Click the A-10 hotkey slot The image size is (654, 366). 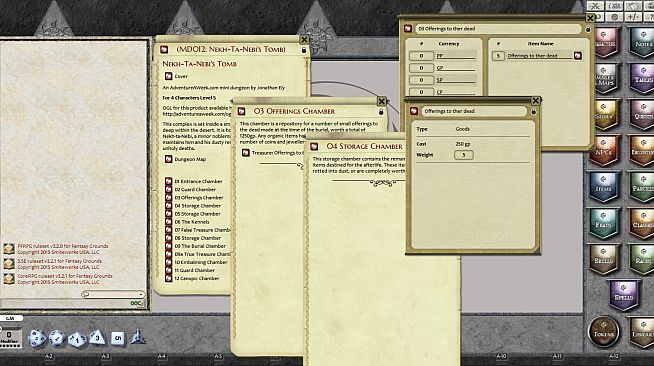pyautogui.click(x=501, y=356)
